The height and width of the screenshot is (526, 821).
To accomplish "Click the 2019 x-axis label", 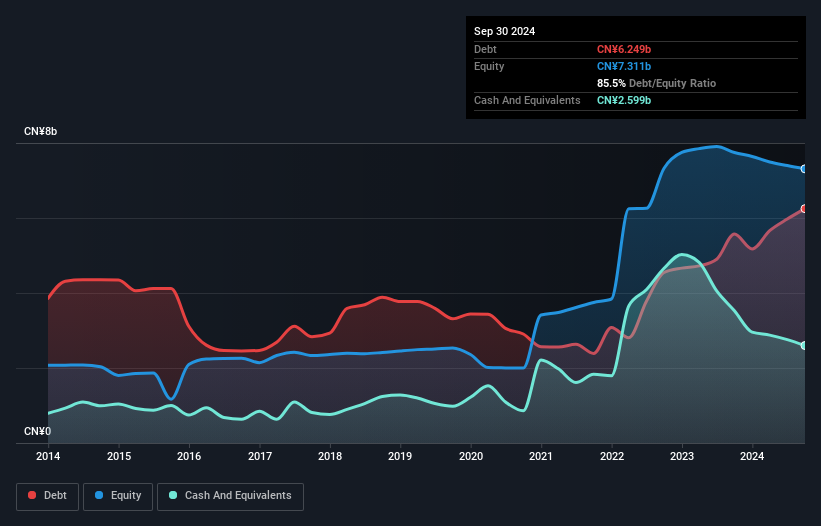I will click(x=400, y=456).
